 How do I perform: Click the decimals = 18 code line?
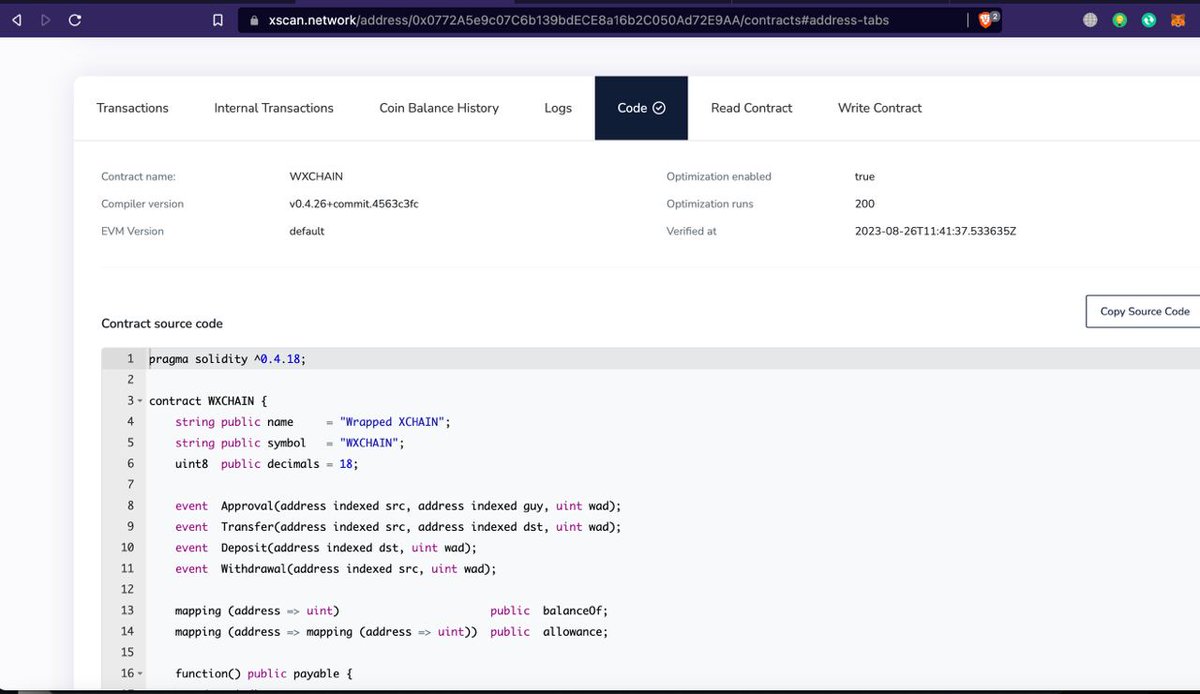click(266, 464)
